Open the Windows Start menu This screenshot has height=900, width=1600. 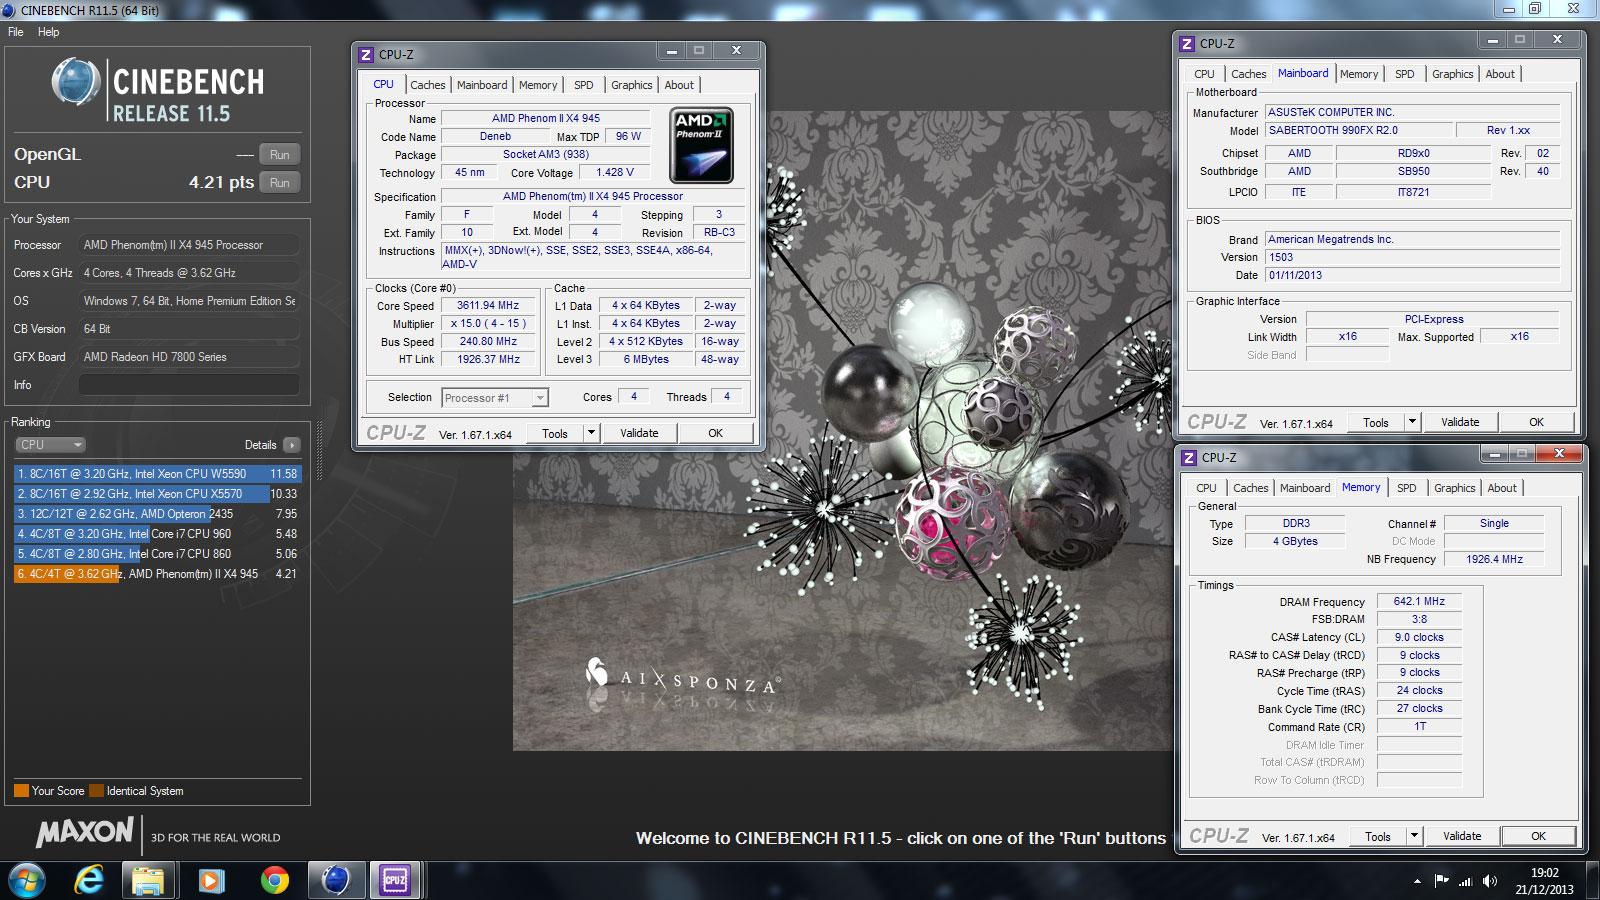click(x=27, y=880)
